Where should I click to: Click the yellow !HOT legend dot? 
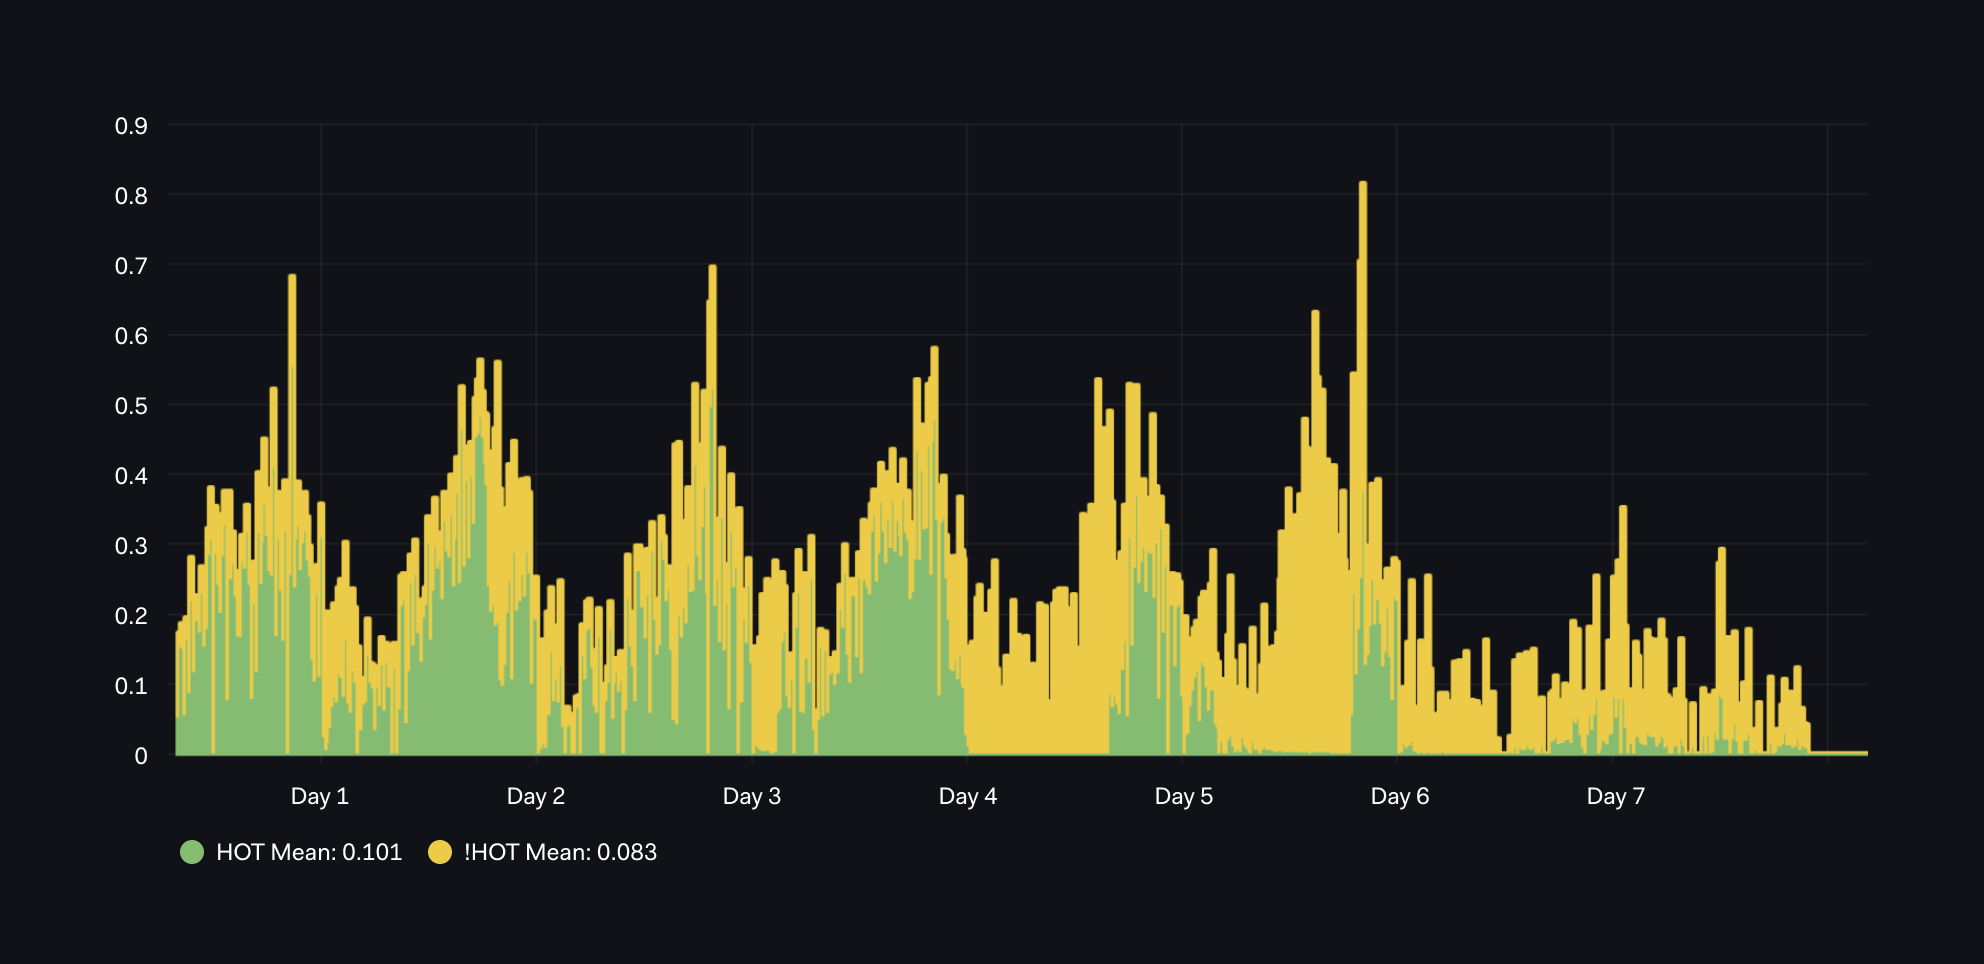[x=440, y=852]
